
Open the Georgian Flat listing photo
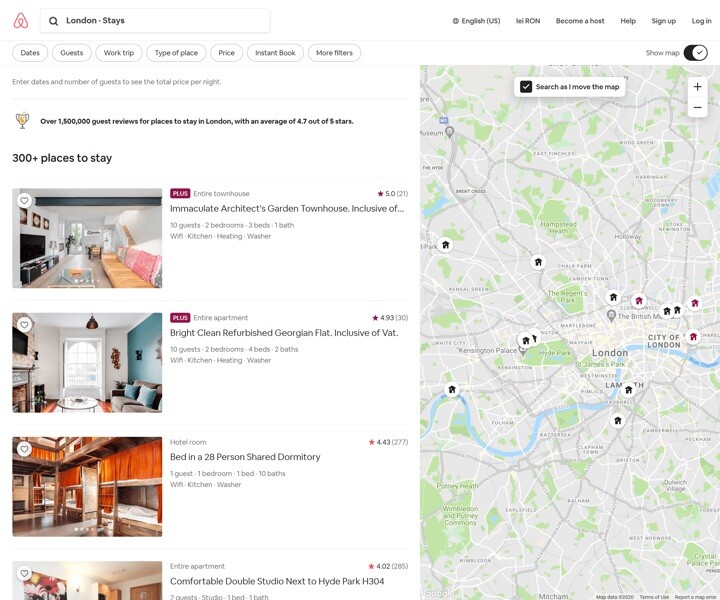(87, 363)
